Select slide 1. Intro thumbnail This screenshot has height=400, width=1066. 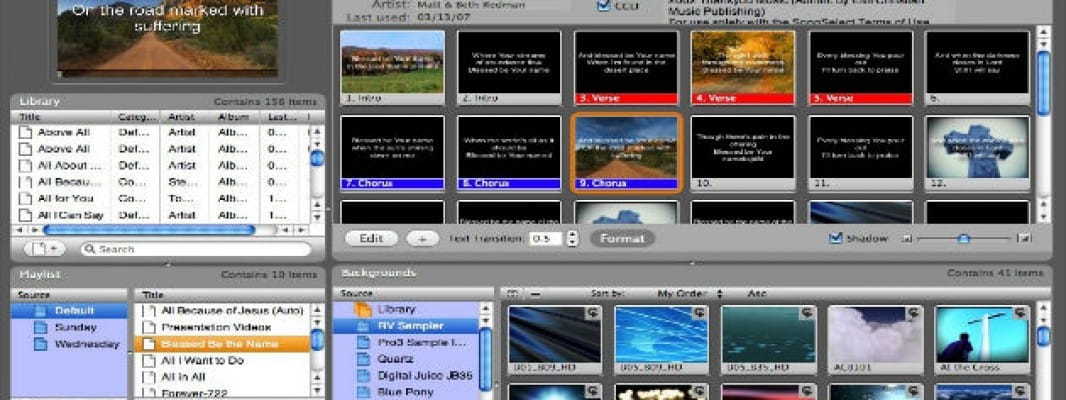tap(392, 66)
